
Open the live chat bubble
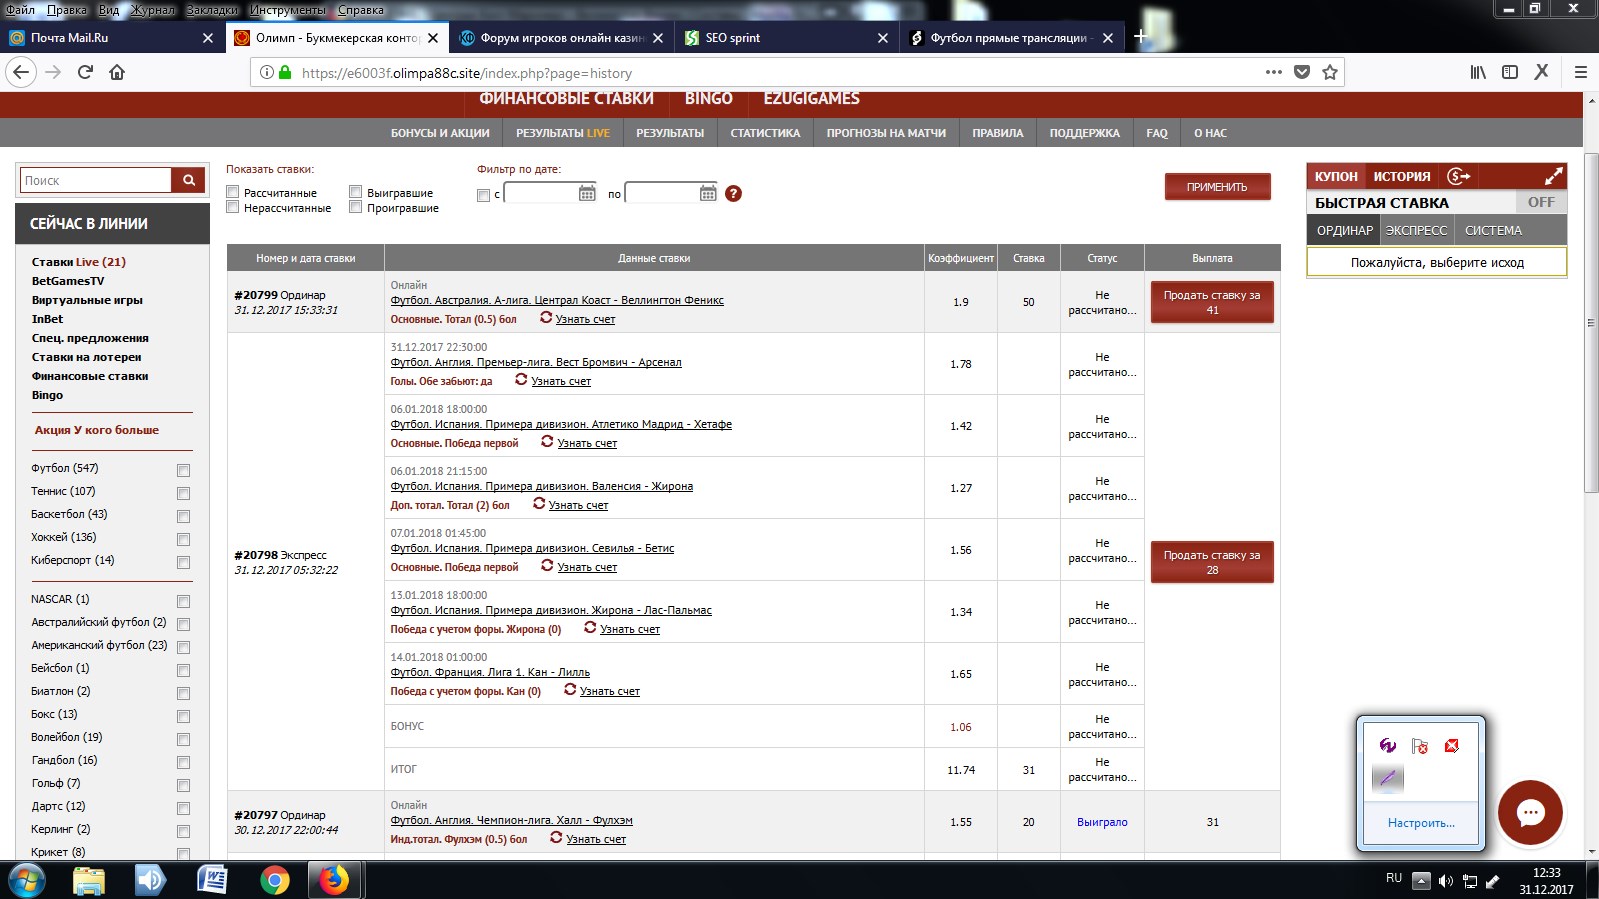pyautogui.click(x=1530, y=812)
